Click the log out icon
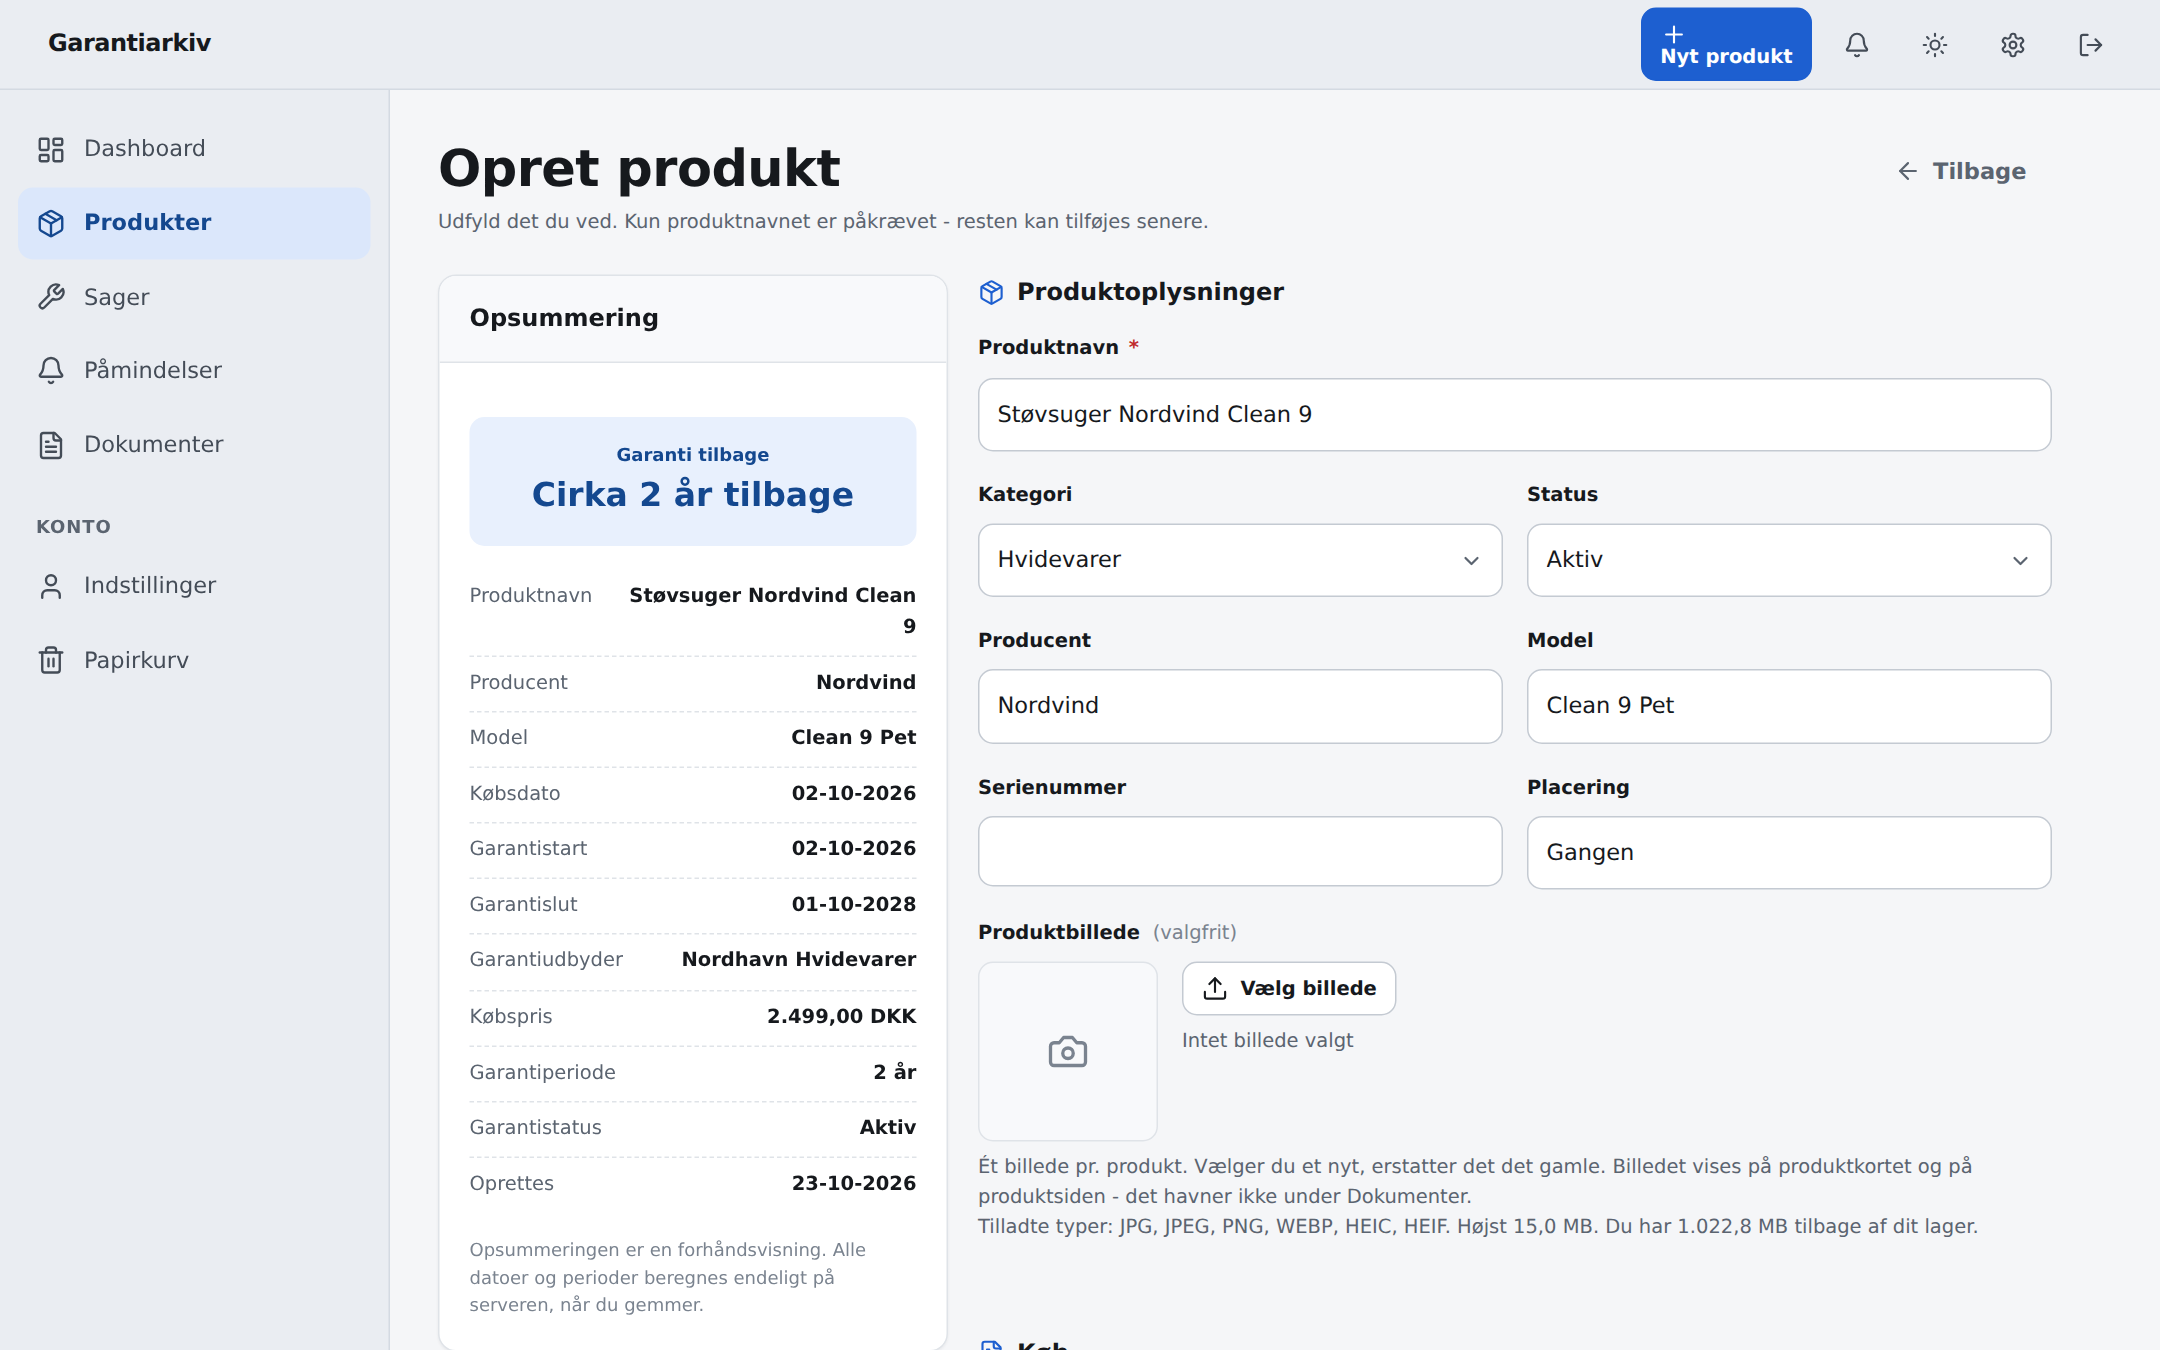The width and height of the screenshot is (2160, 1350). click(2091, 45)
